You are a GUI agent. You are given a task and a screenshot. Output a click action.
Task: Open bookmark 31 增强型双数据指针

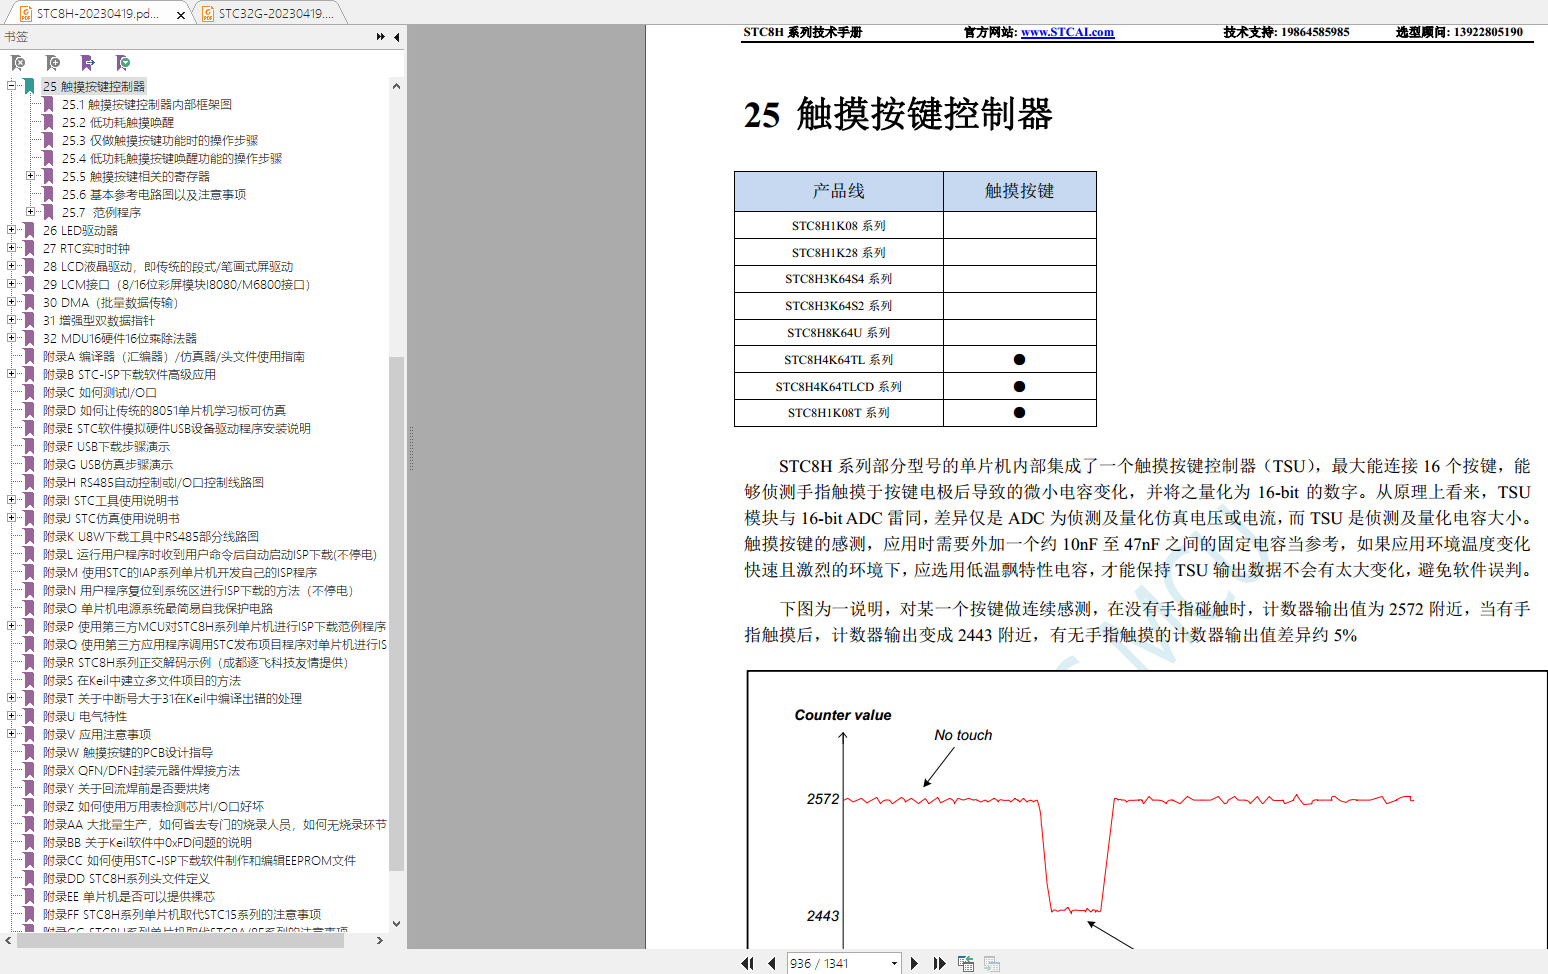pos(99,320)
